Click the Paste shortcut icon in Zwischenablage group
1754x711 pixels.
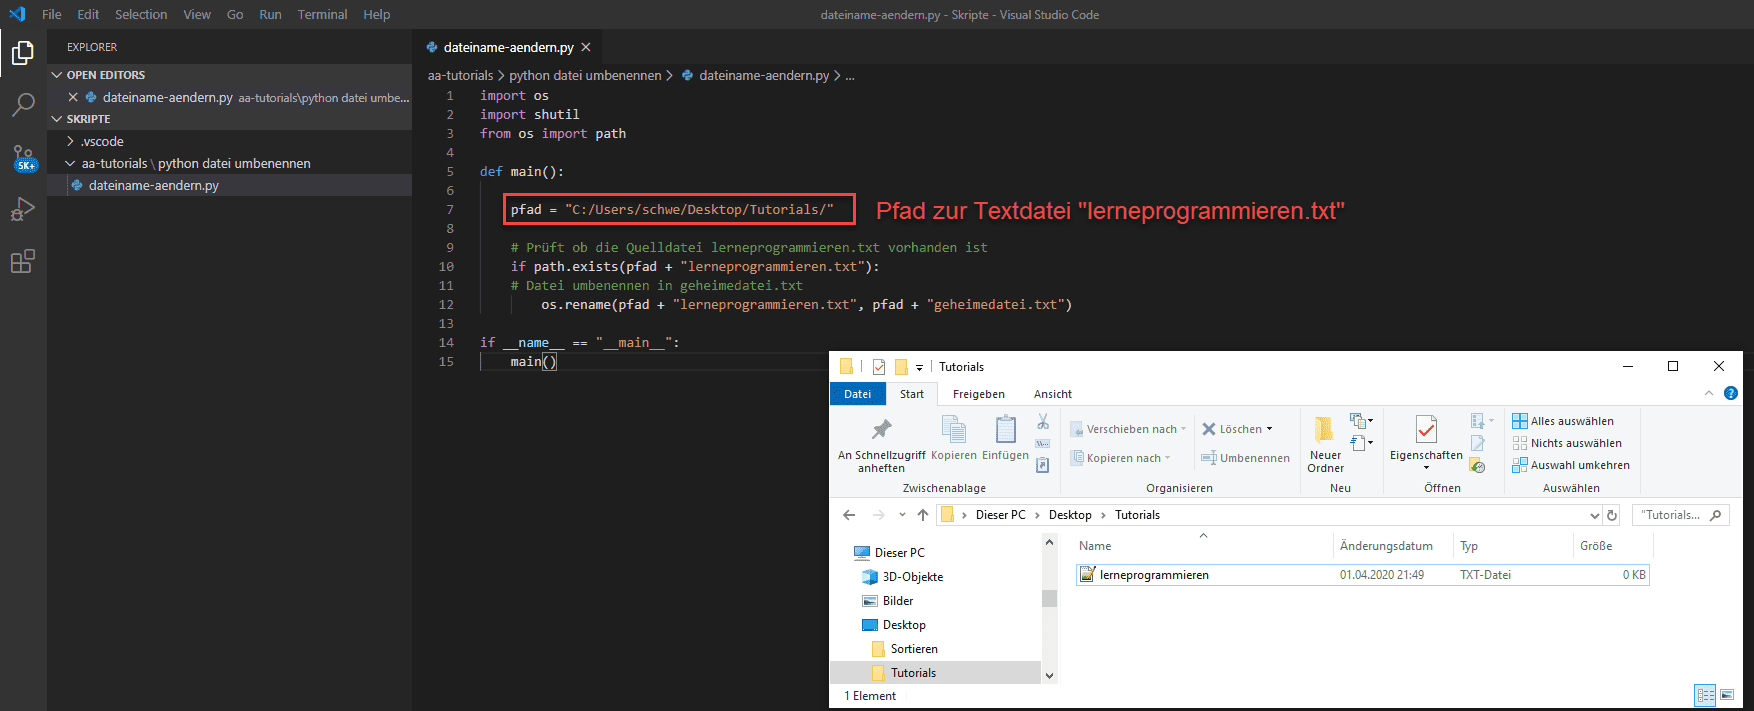pos(1043,465)
